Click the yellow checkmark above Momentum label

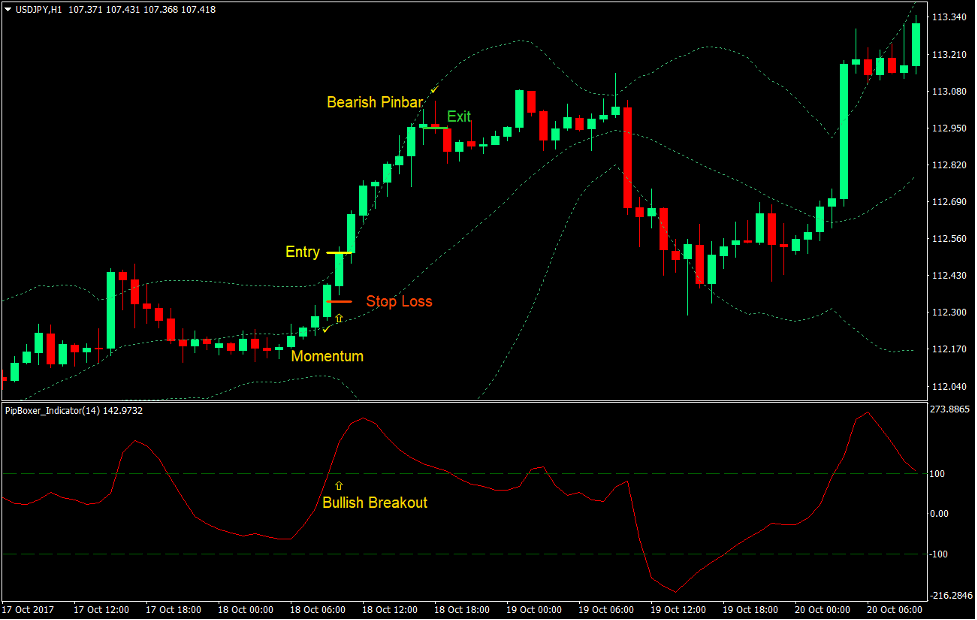coord(326,329)
